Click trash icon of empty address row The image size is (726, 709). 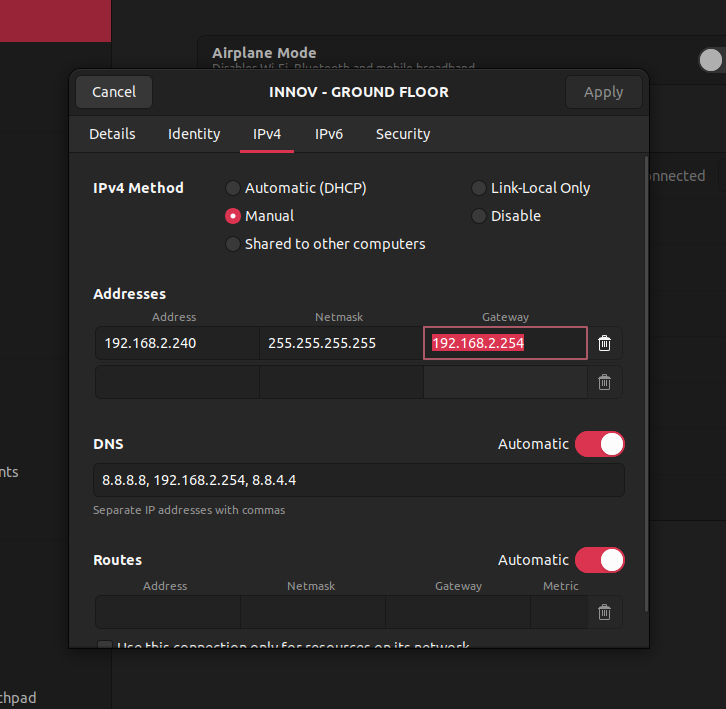604,382
